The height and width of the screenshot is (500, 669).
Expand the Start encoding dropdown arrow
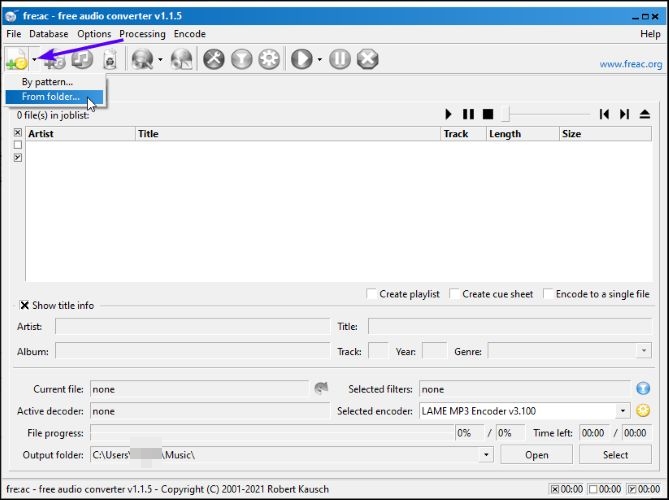coord(320,59)
